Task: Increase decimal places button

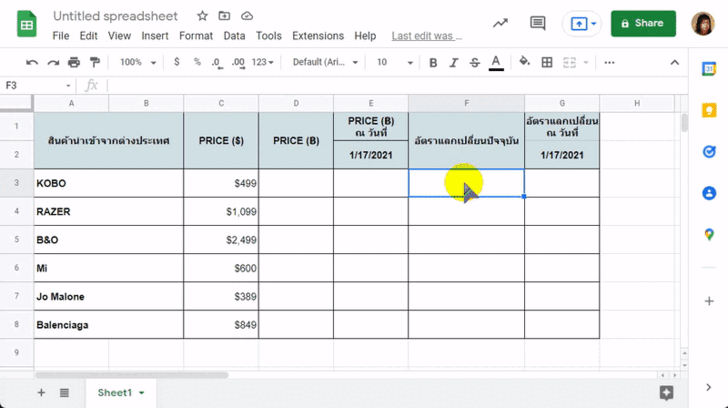Action: click(x=238, y=62)
